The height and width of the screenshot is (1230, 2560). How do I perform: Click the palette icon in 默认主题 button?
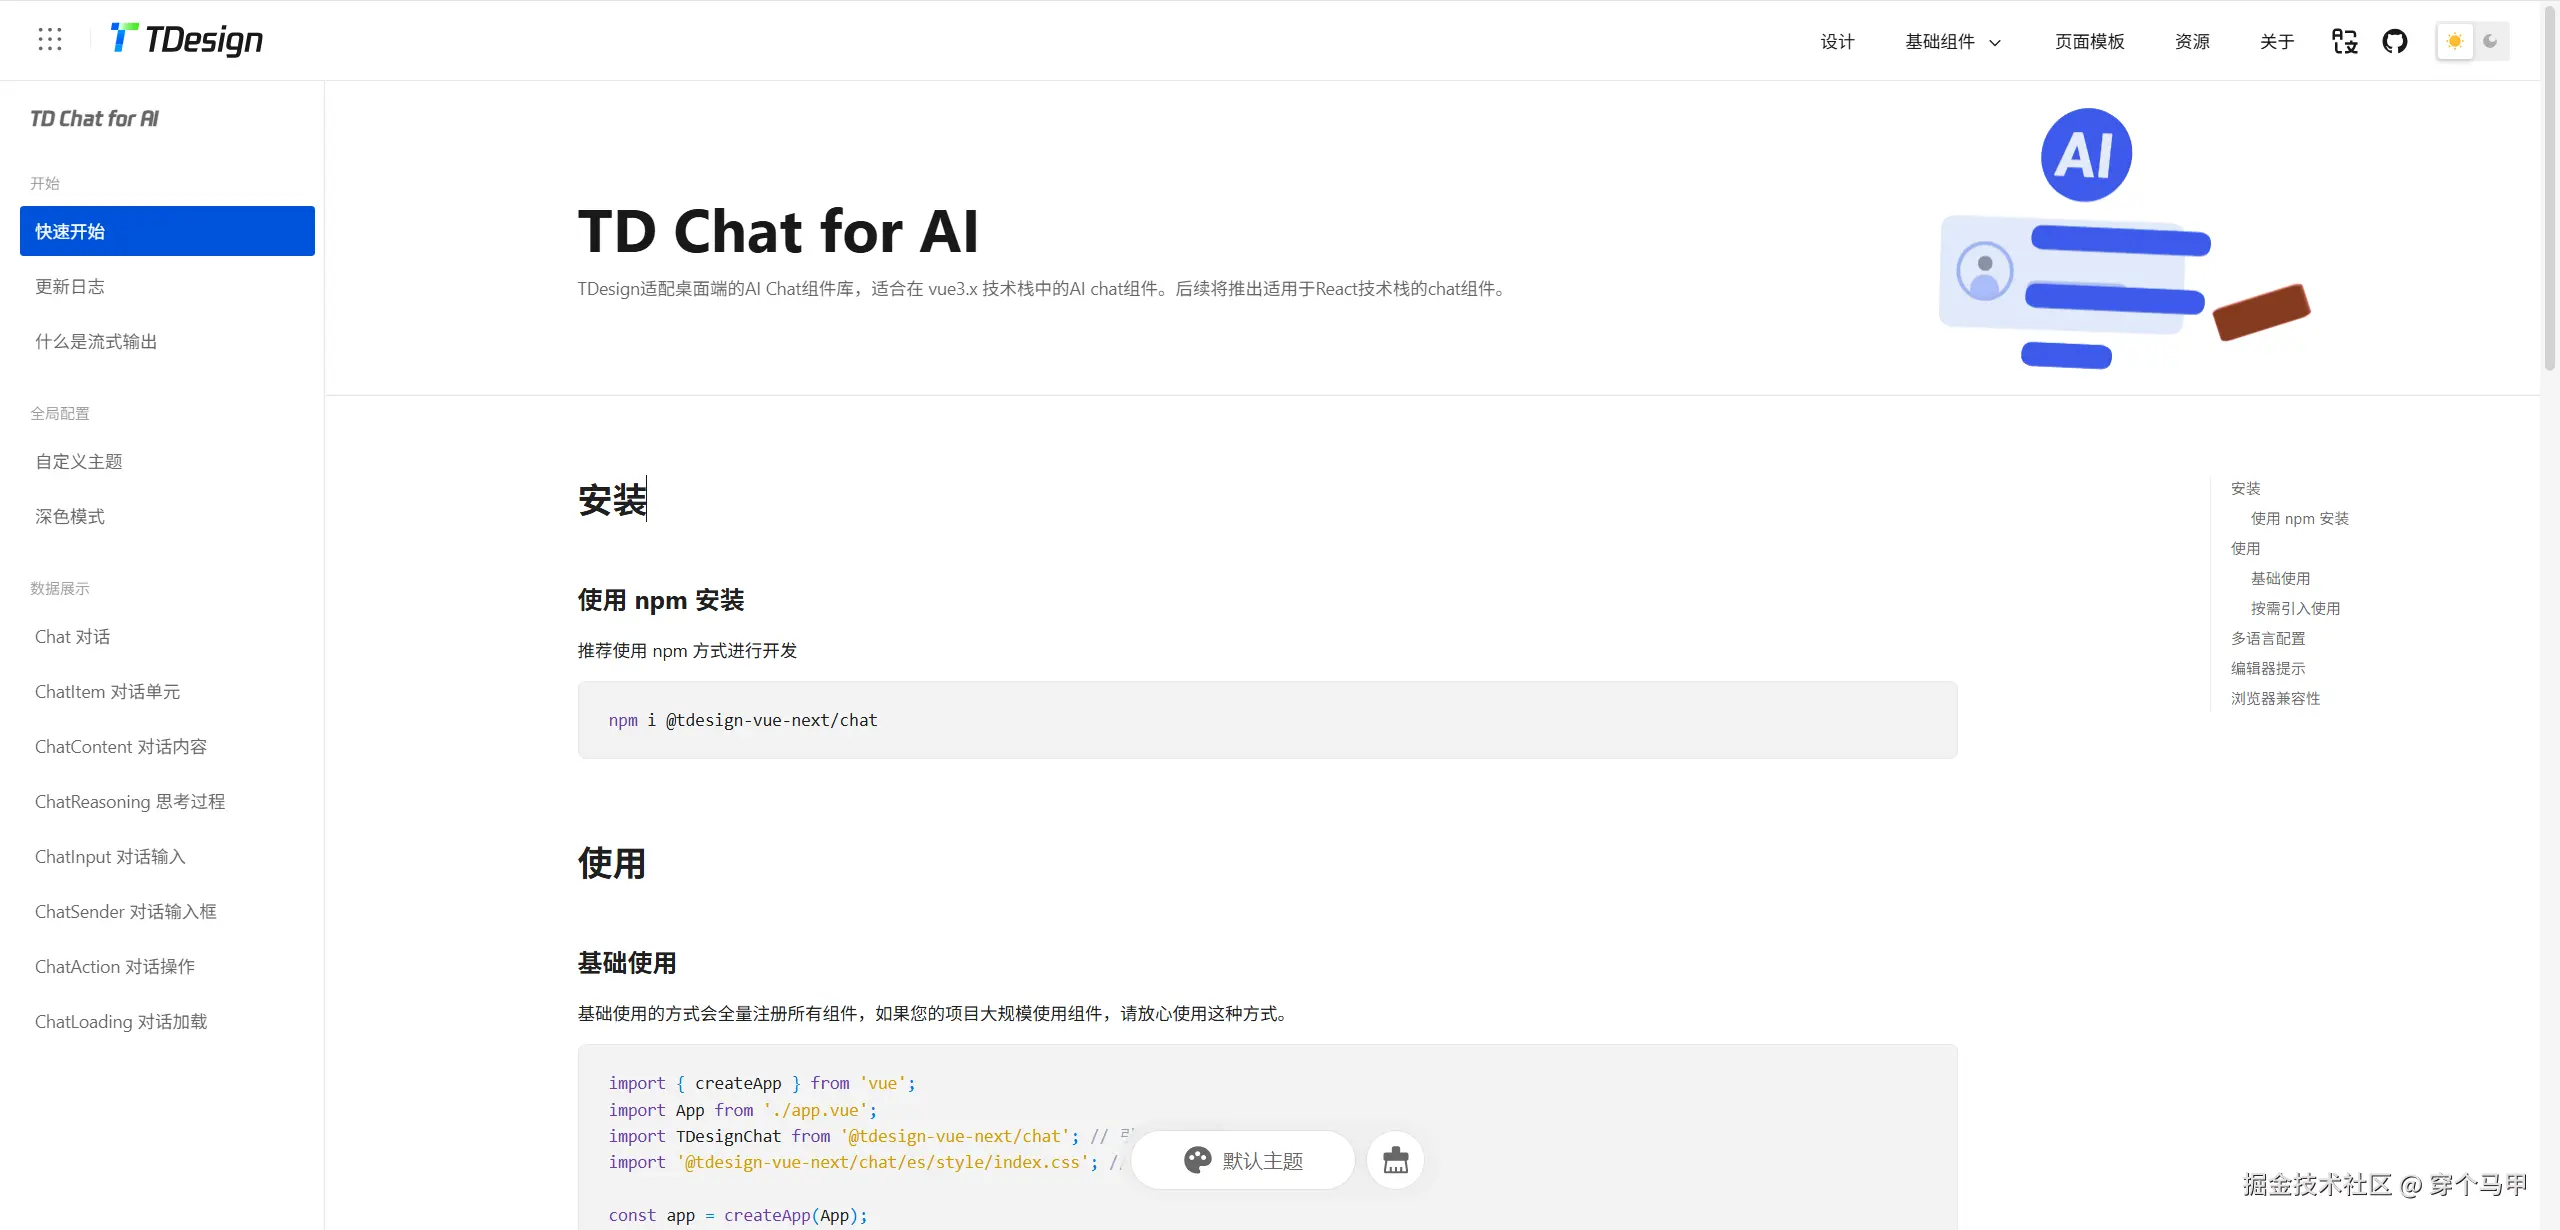(1197, 1160)
